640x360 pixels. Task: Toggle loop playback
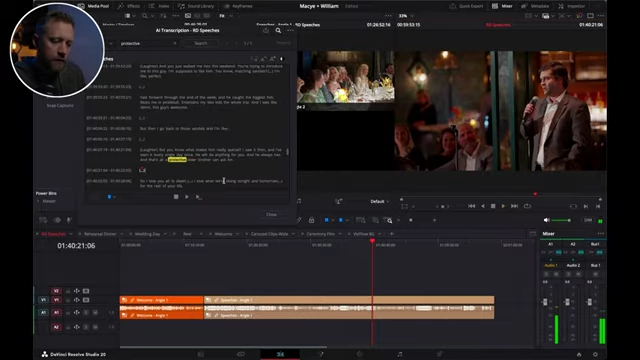pos(527,206)
